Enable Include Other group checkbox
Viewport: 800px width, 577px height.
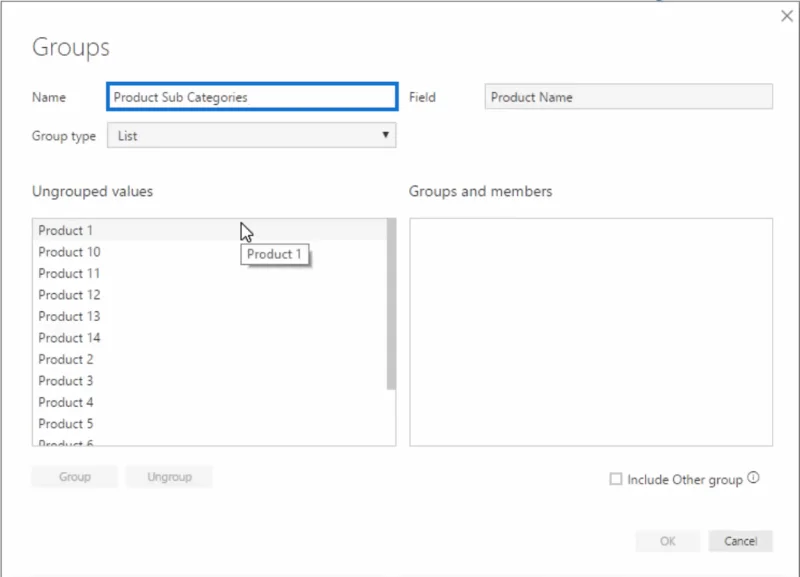616,479
